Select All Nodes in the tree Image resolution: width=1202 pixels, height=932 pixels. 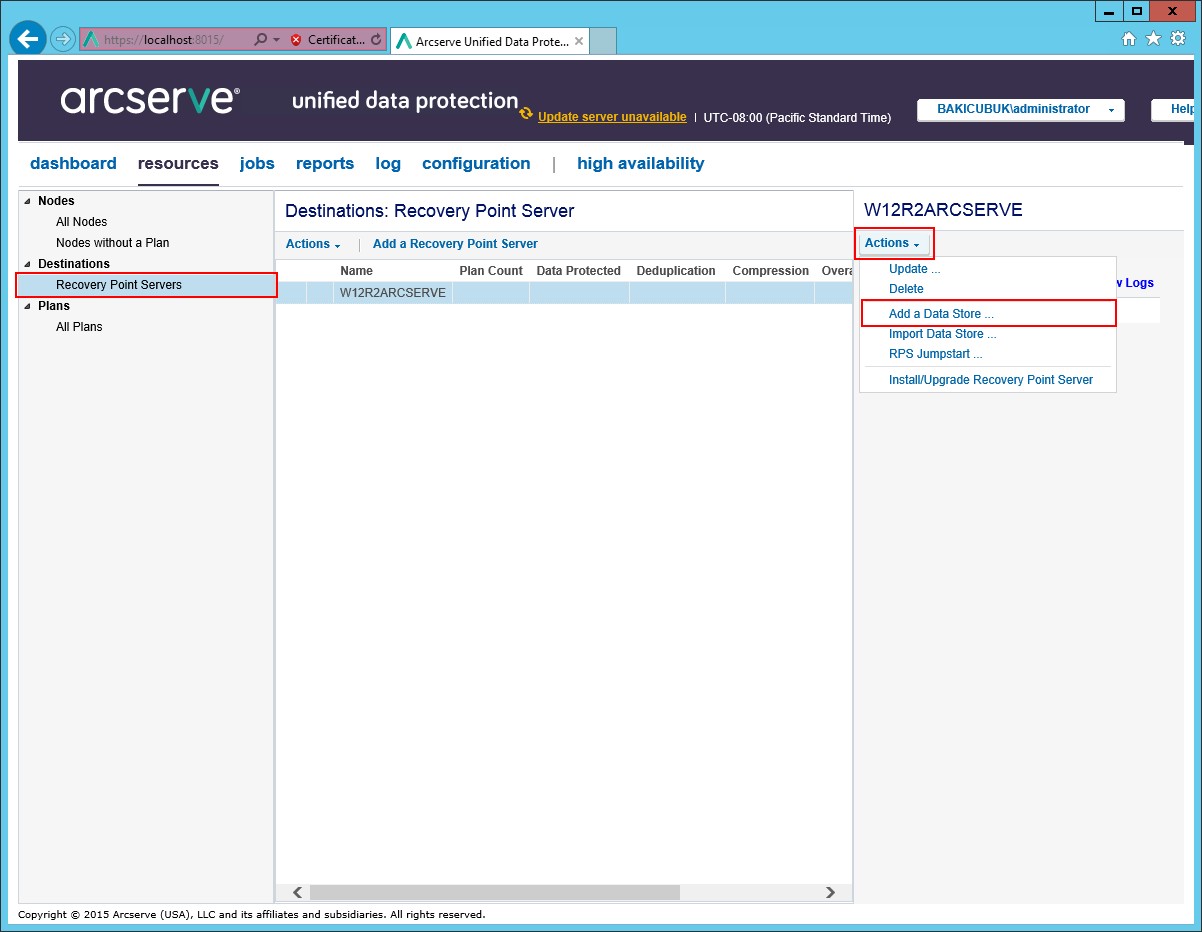tap(81, 222)
